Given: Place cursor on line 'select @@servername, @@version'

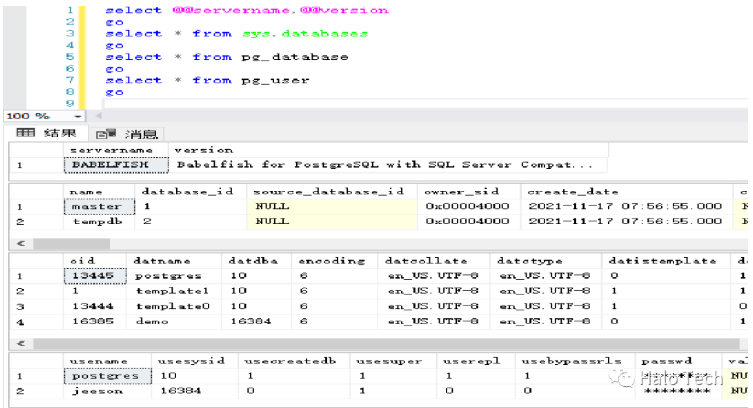Looking at the screenshot, I should 247,10.
